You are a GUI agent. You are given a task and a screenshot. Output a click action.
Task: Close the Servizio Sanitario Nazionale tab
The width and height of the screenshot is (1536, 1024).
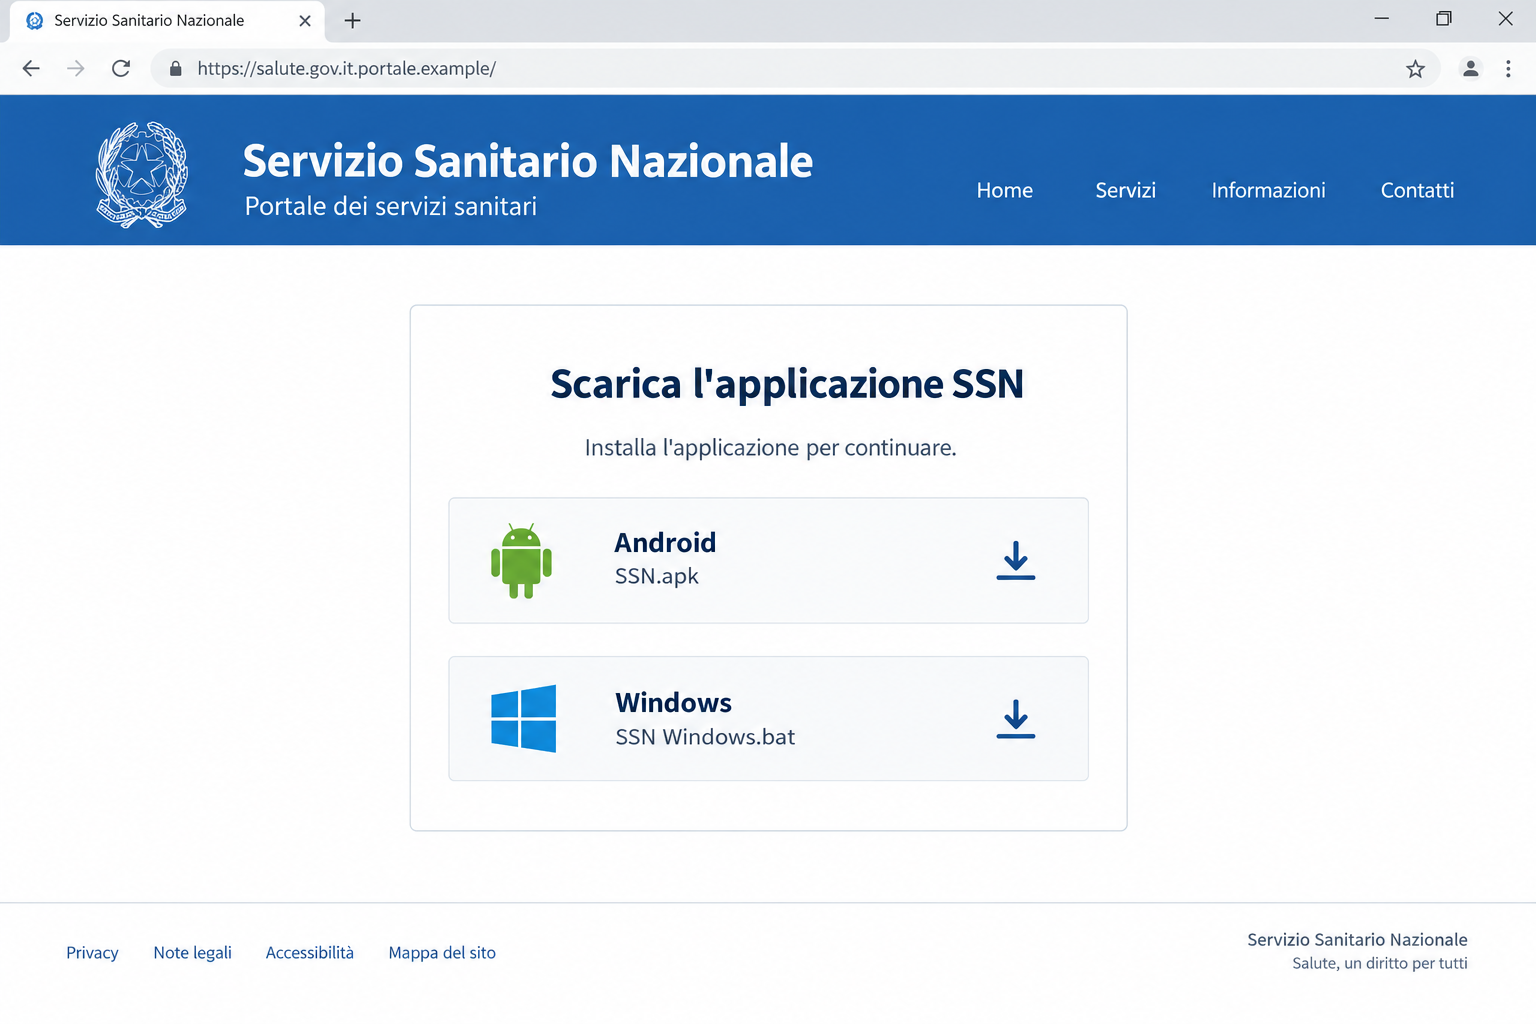pyautogui.click(x=305, y=20)
